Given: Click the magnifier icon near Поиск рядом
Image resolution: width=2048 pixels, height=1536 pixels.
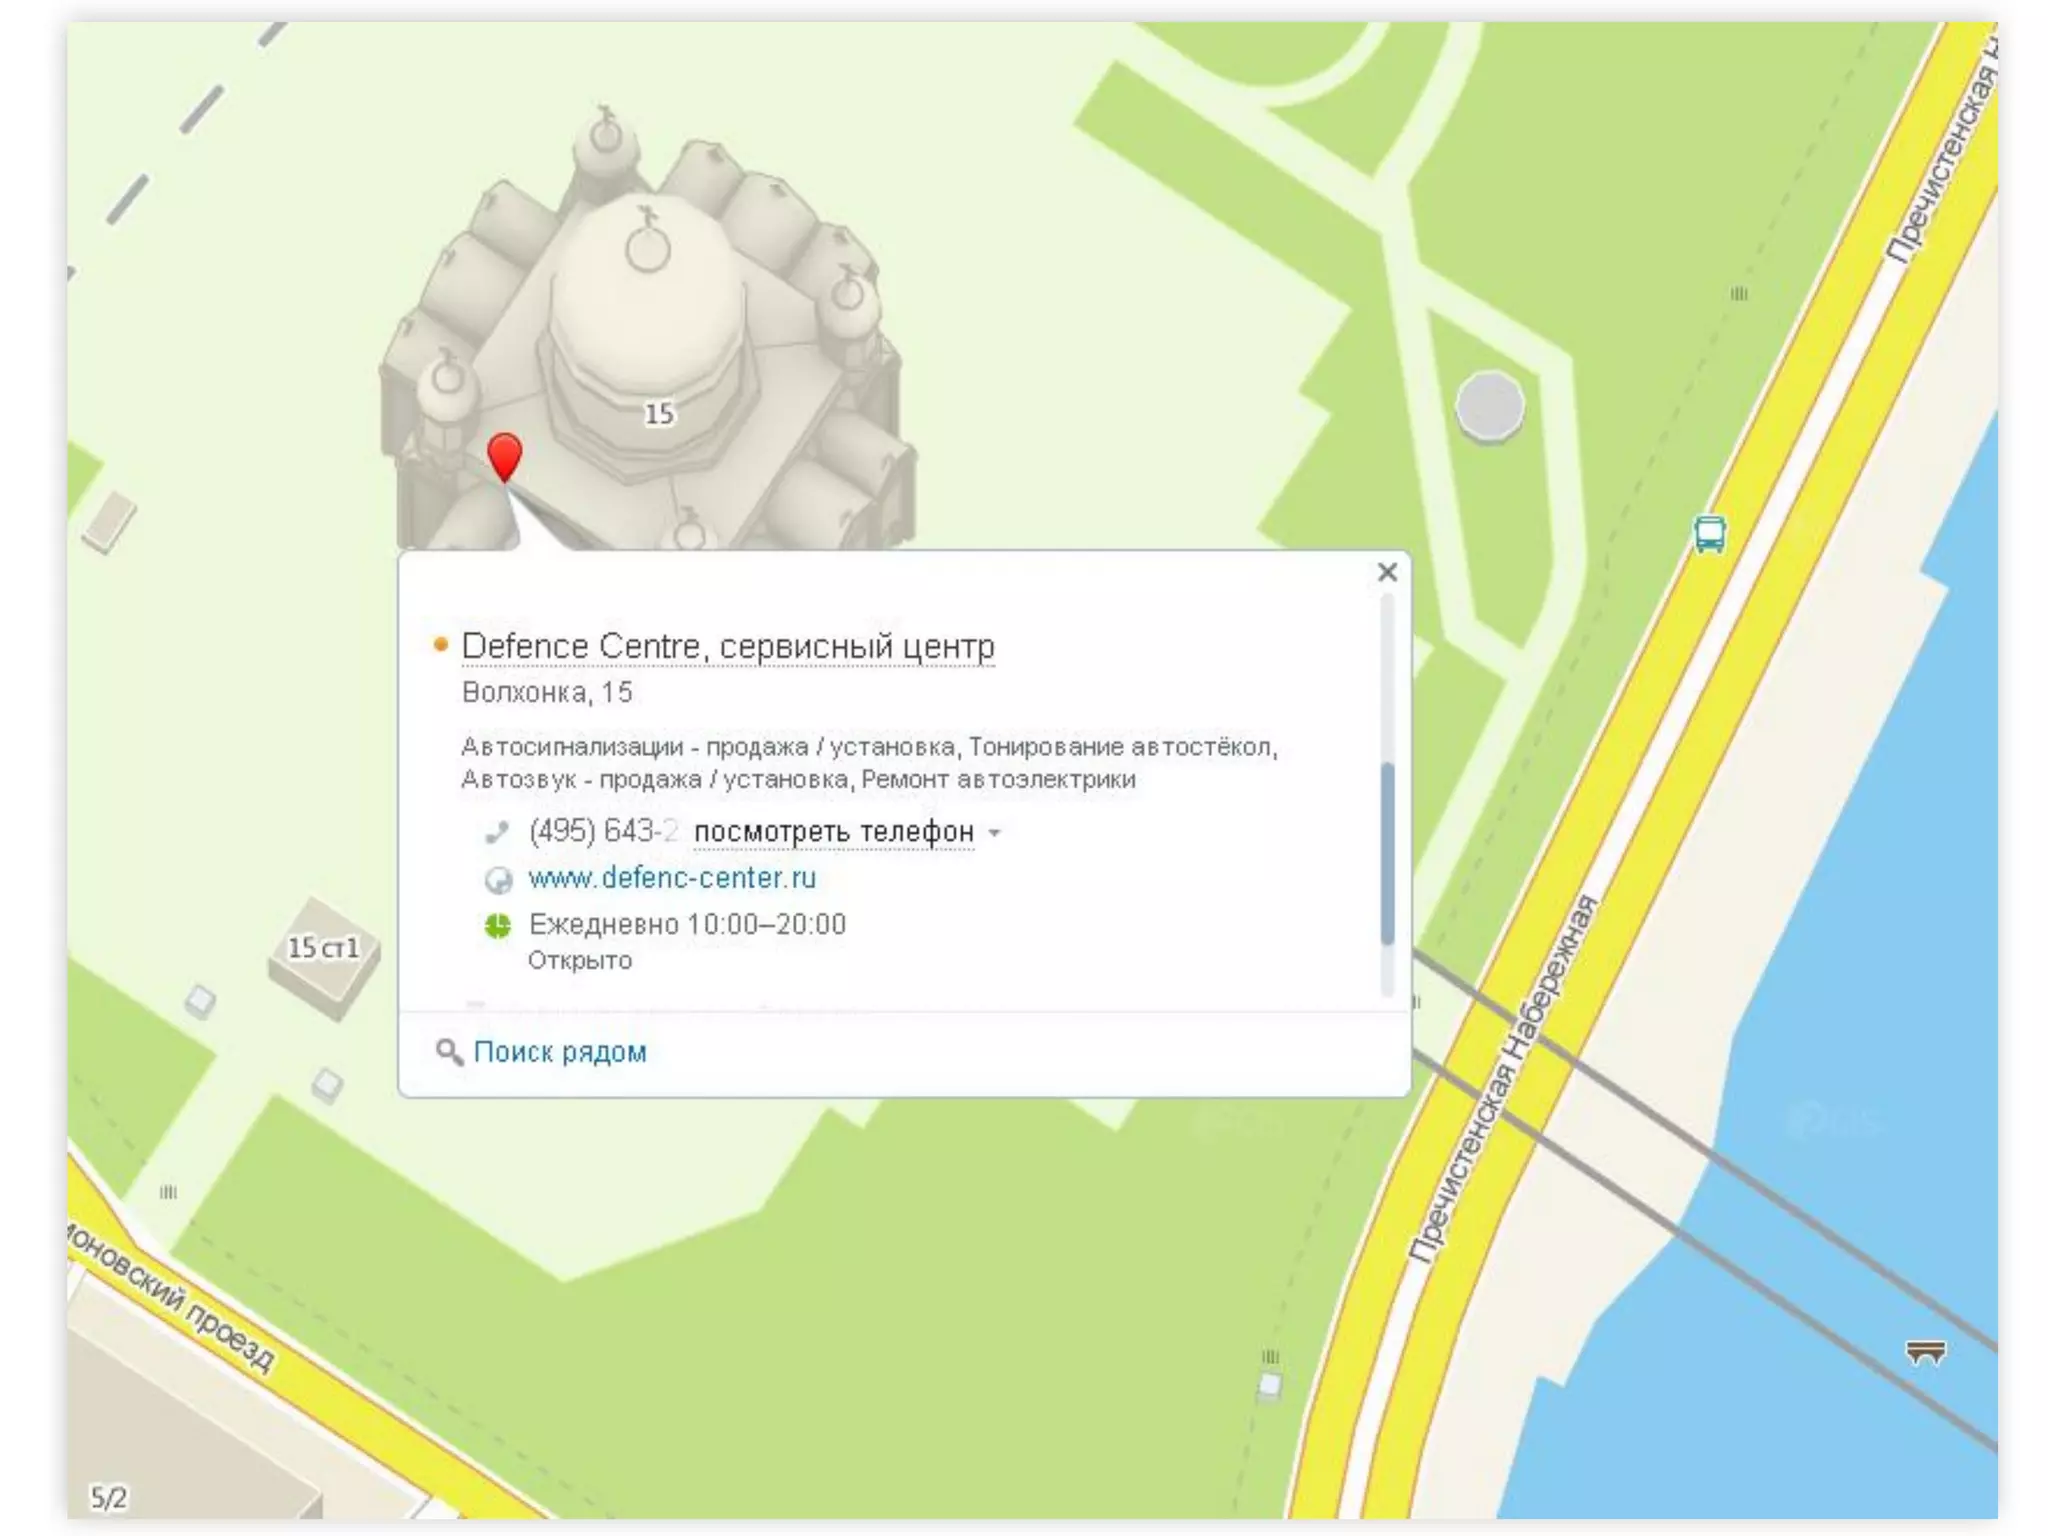Looking at the screenshot, I should pyautogui.click(x=449, y=1052).
